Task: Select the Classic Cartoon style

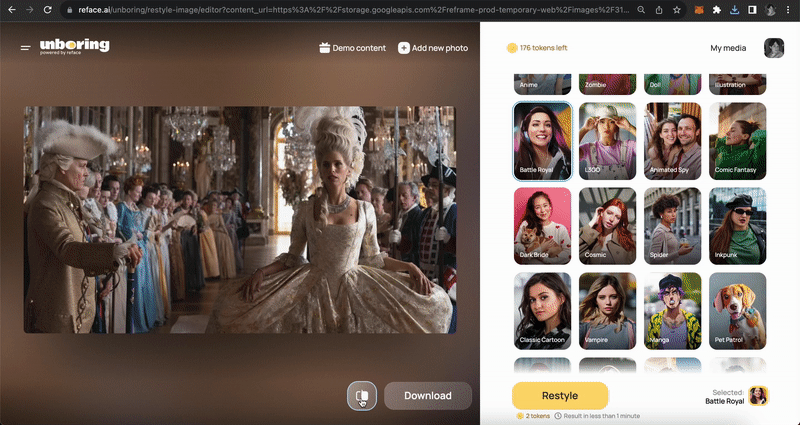Action: [x=542, y=311]
